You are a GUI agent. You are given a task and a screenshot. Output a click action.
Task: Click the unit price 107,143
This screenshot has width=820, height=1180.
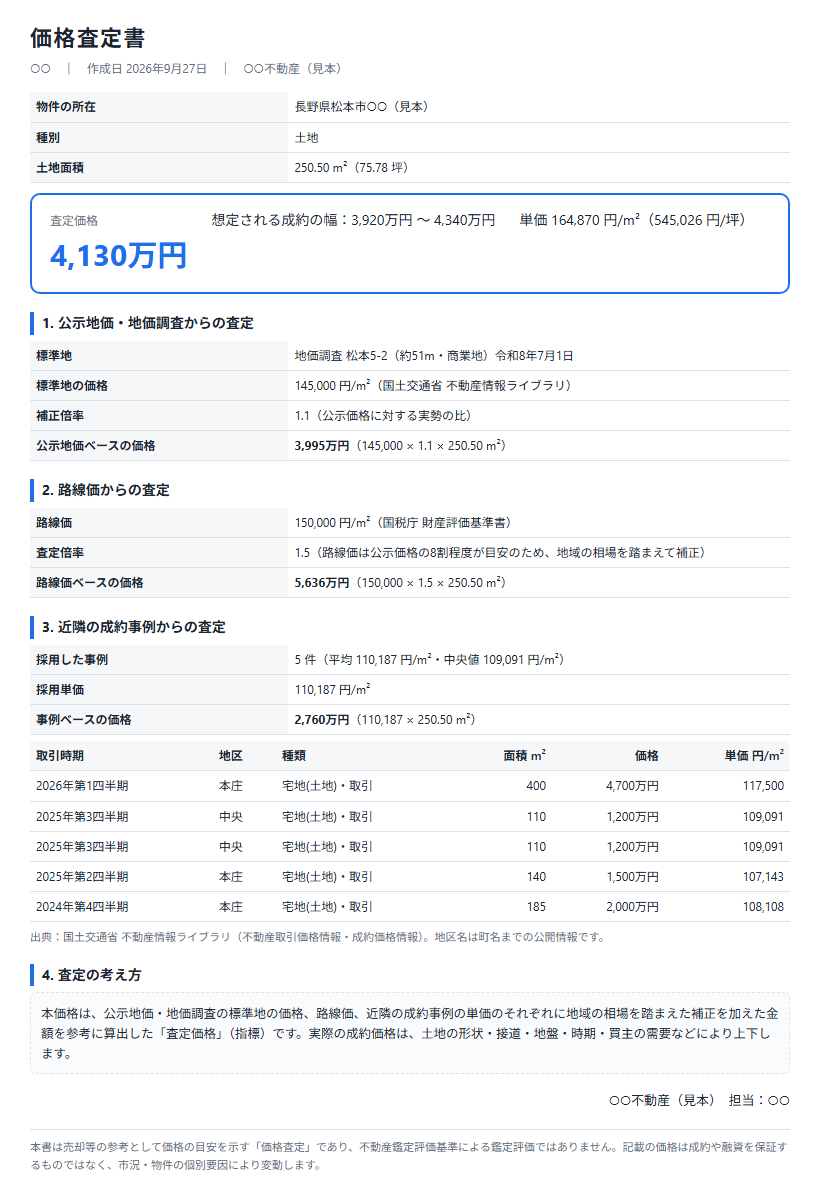[764, 877]
